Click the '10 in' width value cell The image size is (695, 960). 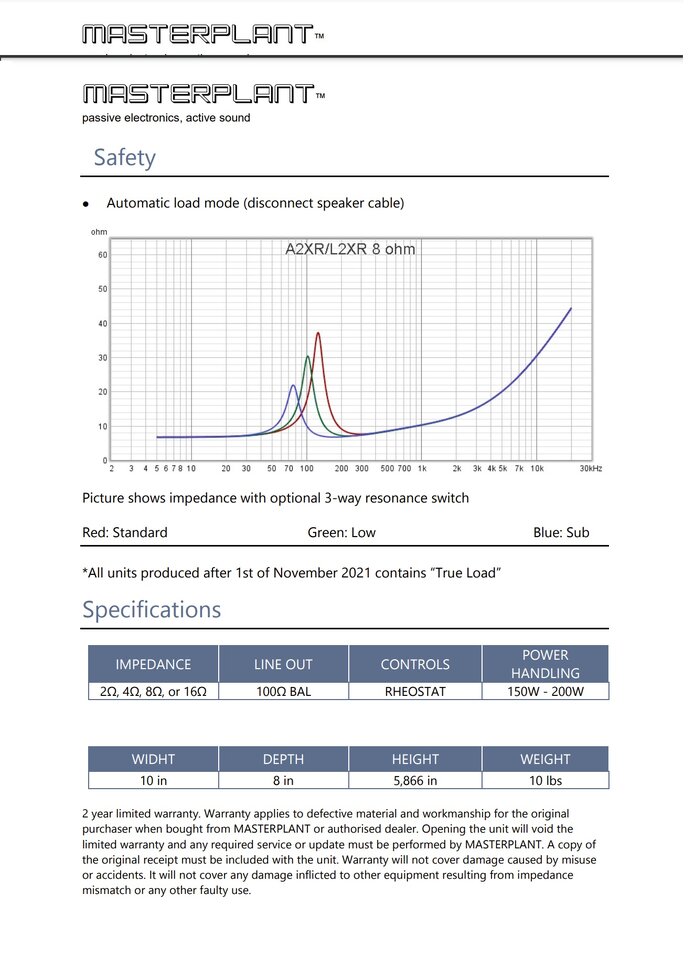(x=153, y=780)
